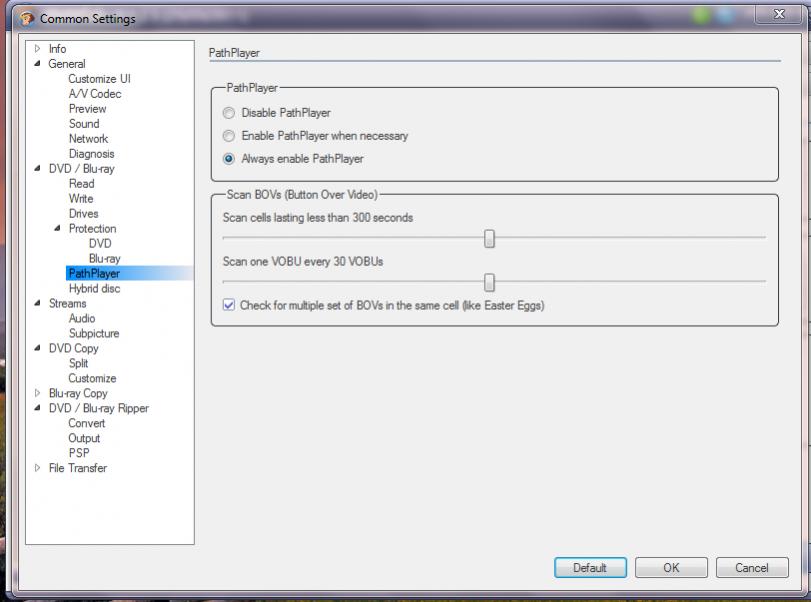This screenshot has height=602, width=811.
Task: Open Network settings
Action: (88, 139)
